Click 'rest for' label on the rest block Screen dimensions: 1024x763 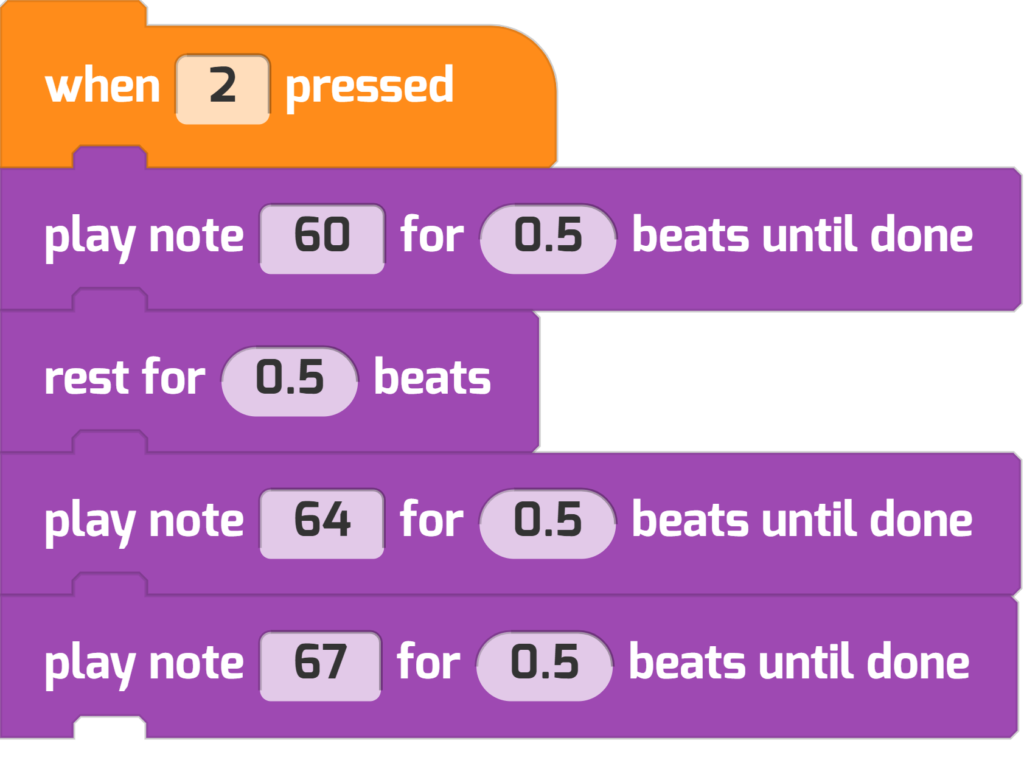click(x=125, y=379)
